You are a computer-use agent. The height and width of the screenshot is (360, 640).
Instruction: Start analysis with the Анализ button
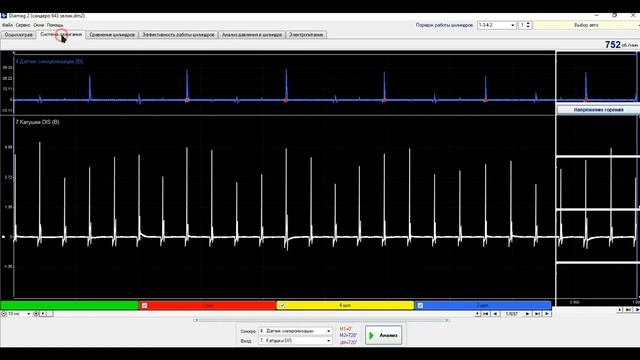click(383, 335)
